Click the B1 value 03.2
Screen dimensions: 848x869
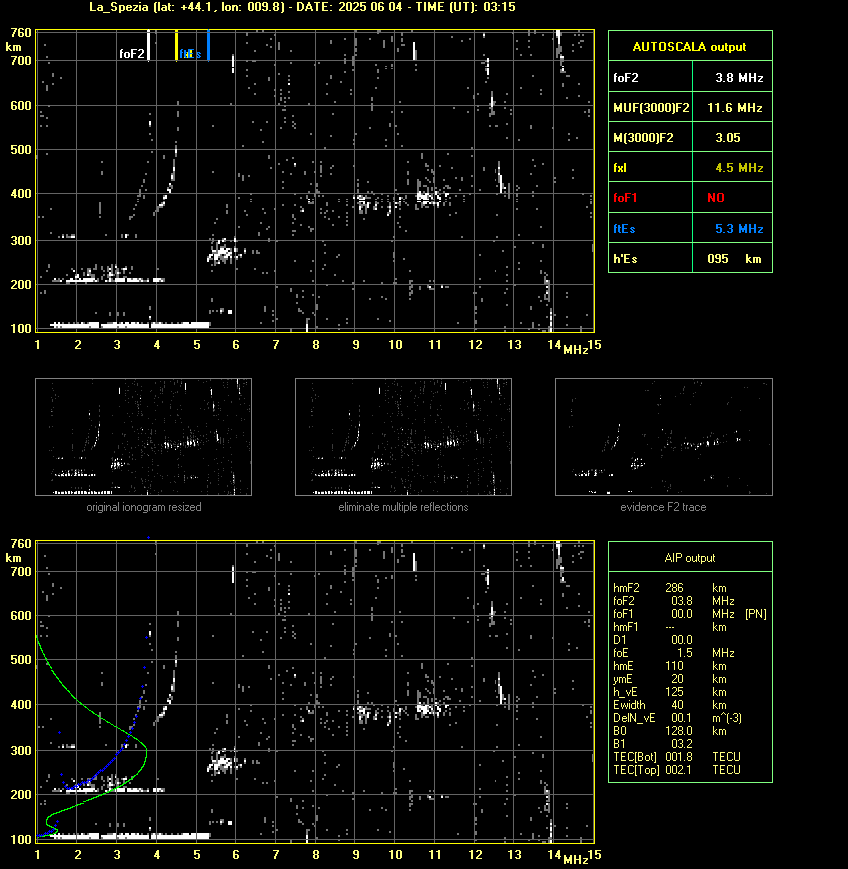click(x=682, y=744)
